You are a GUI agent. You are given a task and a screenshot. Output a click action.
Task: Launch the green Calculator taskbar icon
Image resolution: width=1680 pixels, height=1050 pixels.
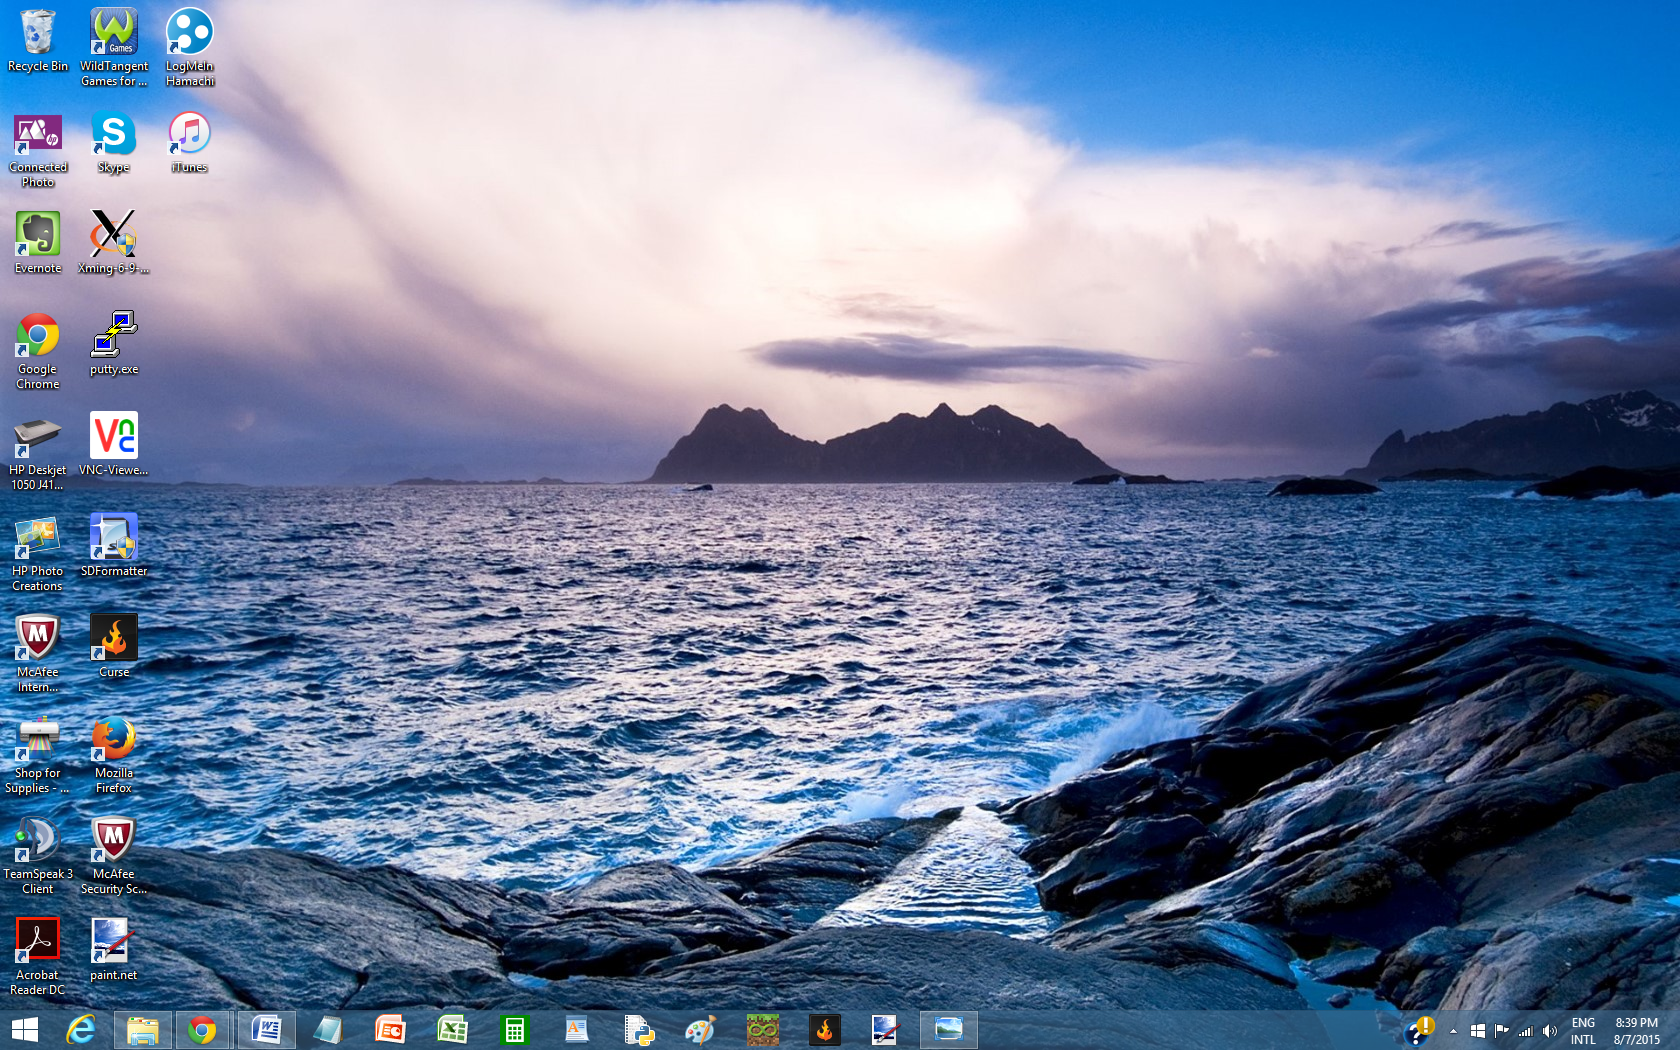click(x=514, y=1030)
